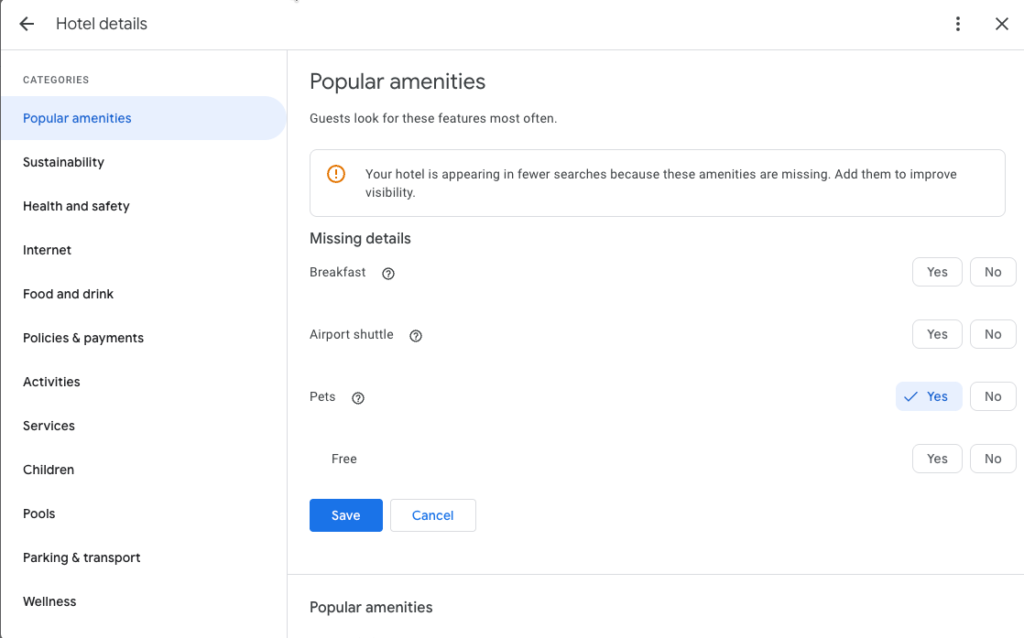The image size is (1024, 638).
Task: Select Yes for Breakfast
Action: 937,272
